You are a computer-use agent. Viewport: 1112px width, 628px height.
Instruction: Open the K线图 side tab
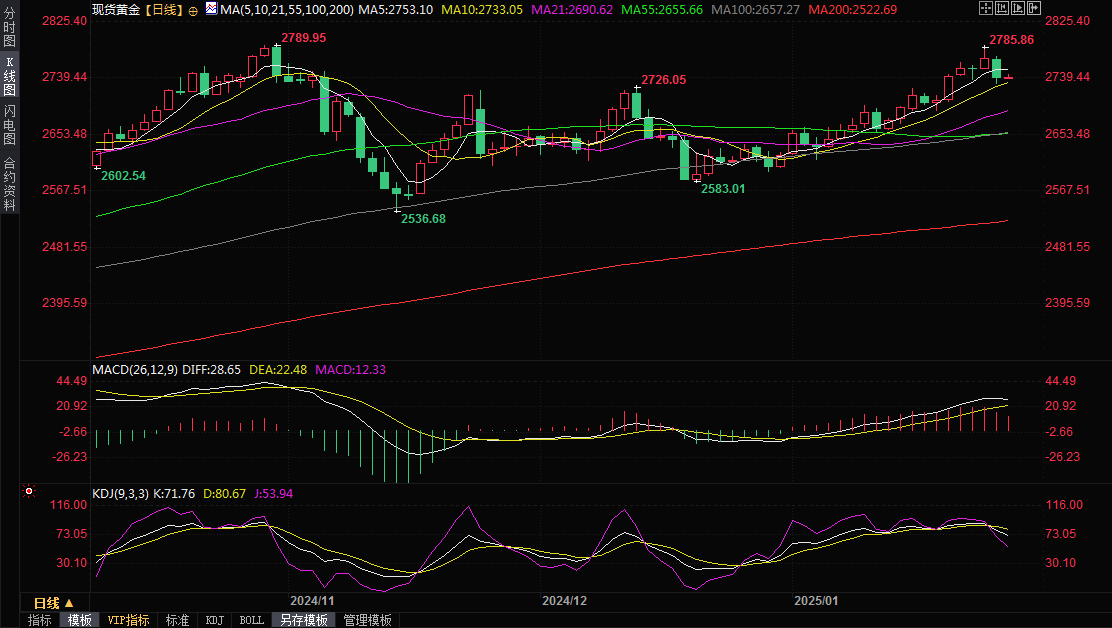click(9, 76)
